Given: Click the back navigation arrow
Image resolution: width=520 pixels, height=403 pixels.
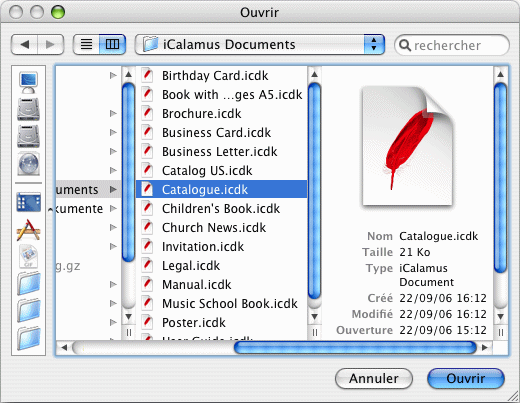Looking at the screenshot, I should tap(24, 44).
